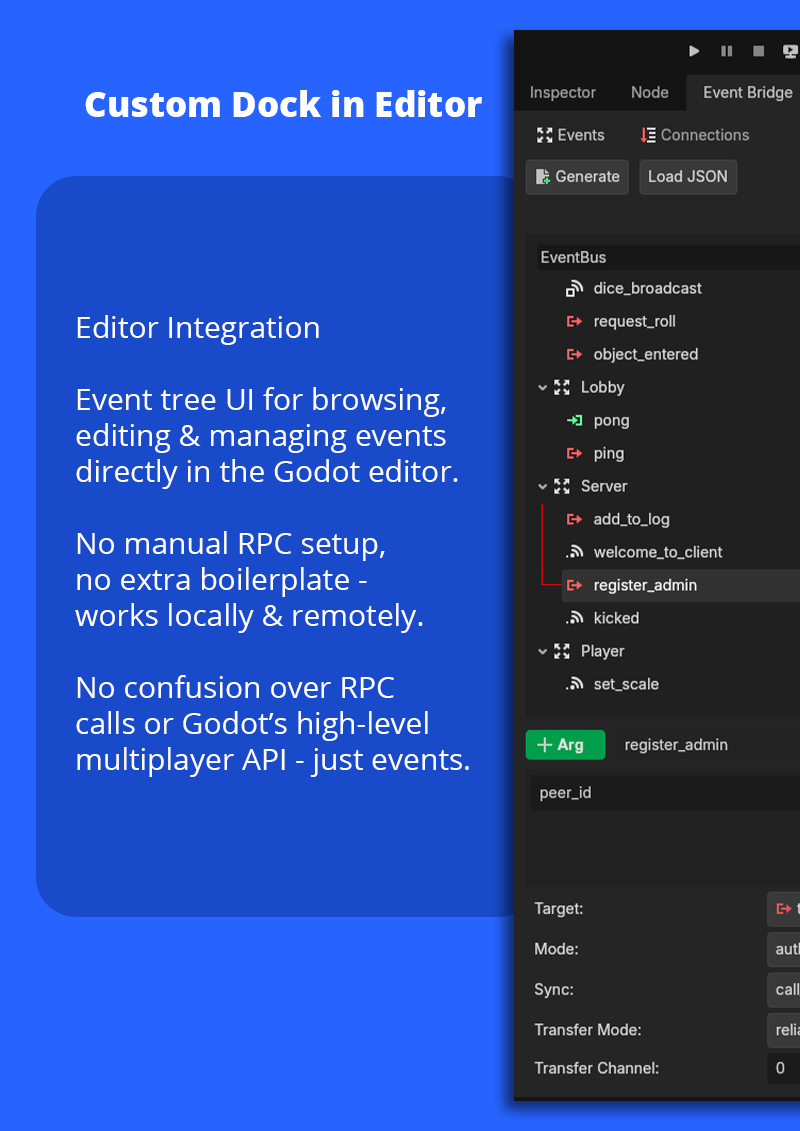Click the green incoming icon beside pong

[574, 421]
